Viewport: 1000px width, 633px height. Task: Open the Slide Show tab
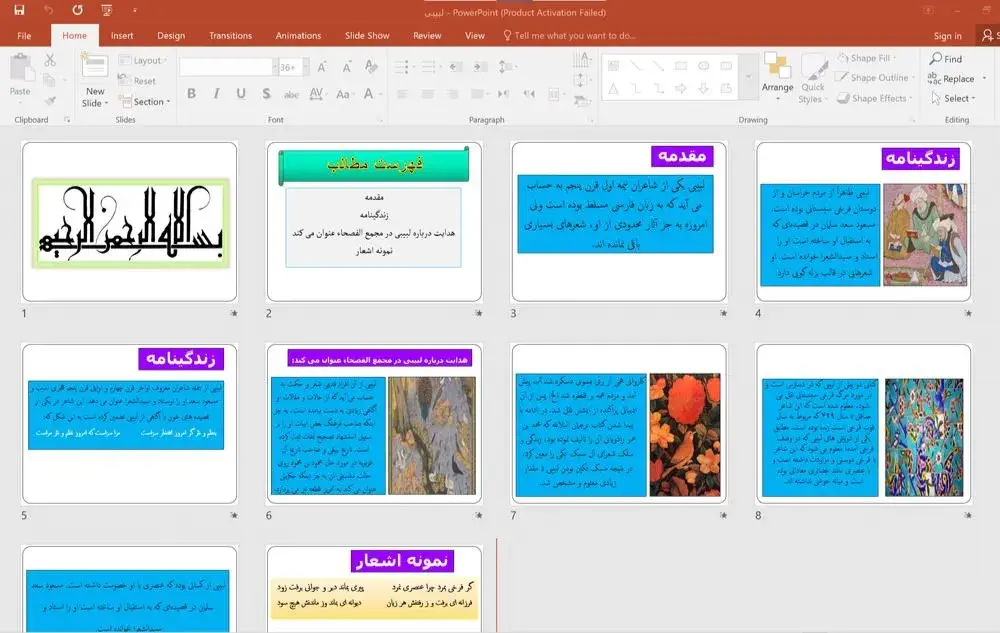tap(367, 35)
